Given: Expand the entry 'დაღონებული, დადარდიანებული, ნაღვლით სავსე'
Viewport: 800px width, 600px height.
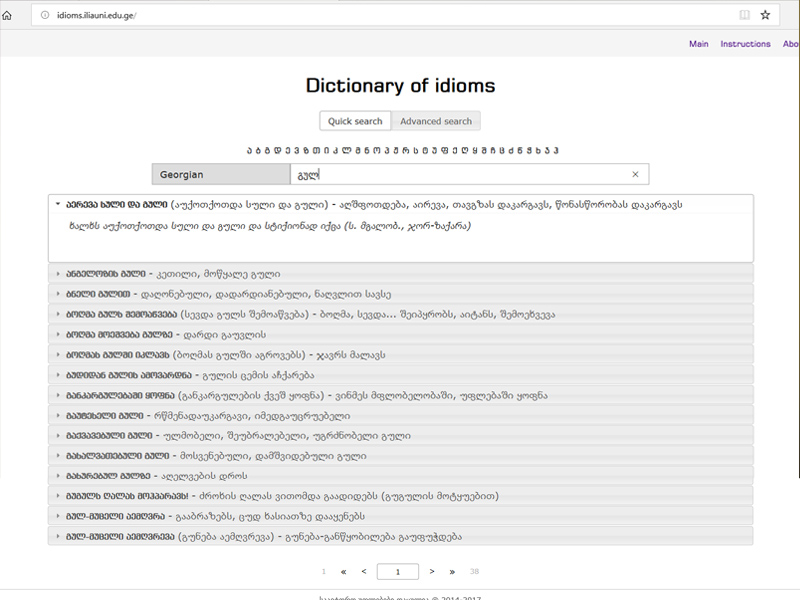Looking at the screenshot, I should tap(401, 294).
